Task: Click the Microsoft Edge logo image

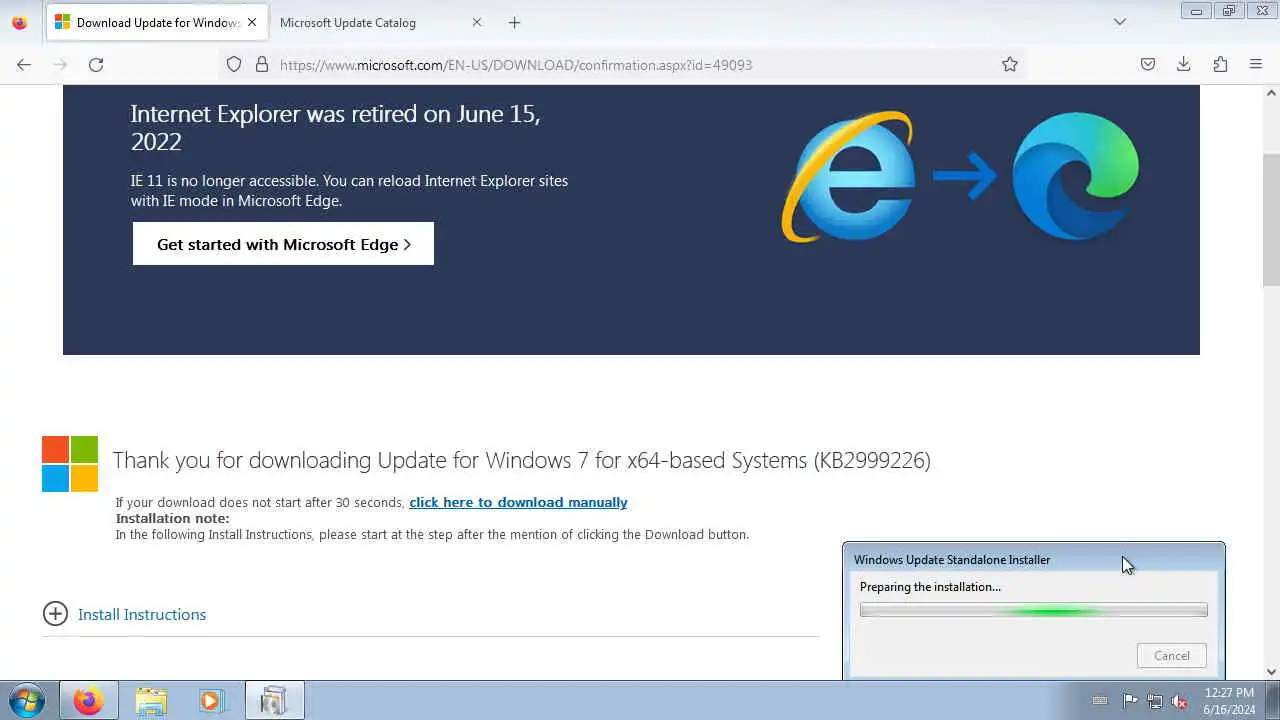Action: (x=1075, y=176)
